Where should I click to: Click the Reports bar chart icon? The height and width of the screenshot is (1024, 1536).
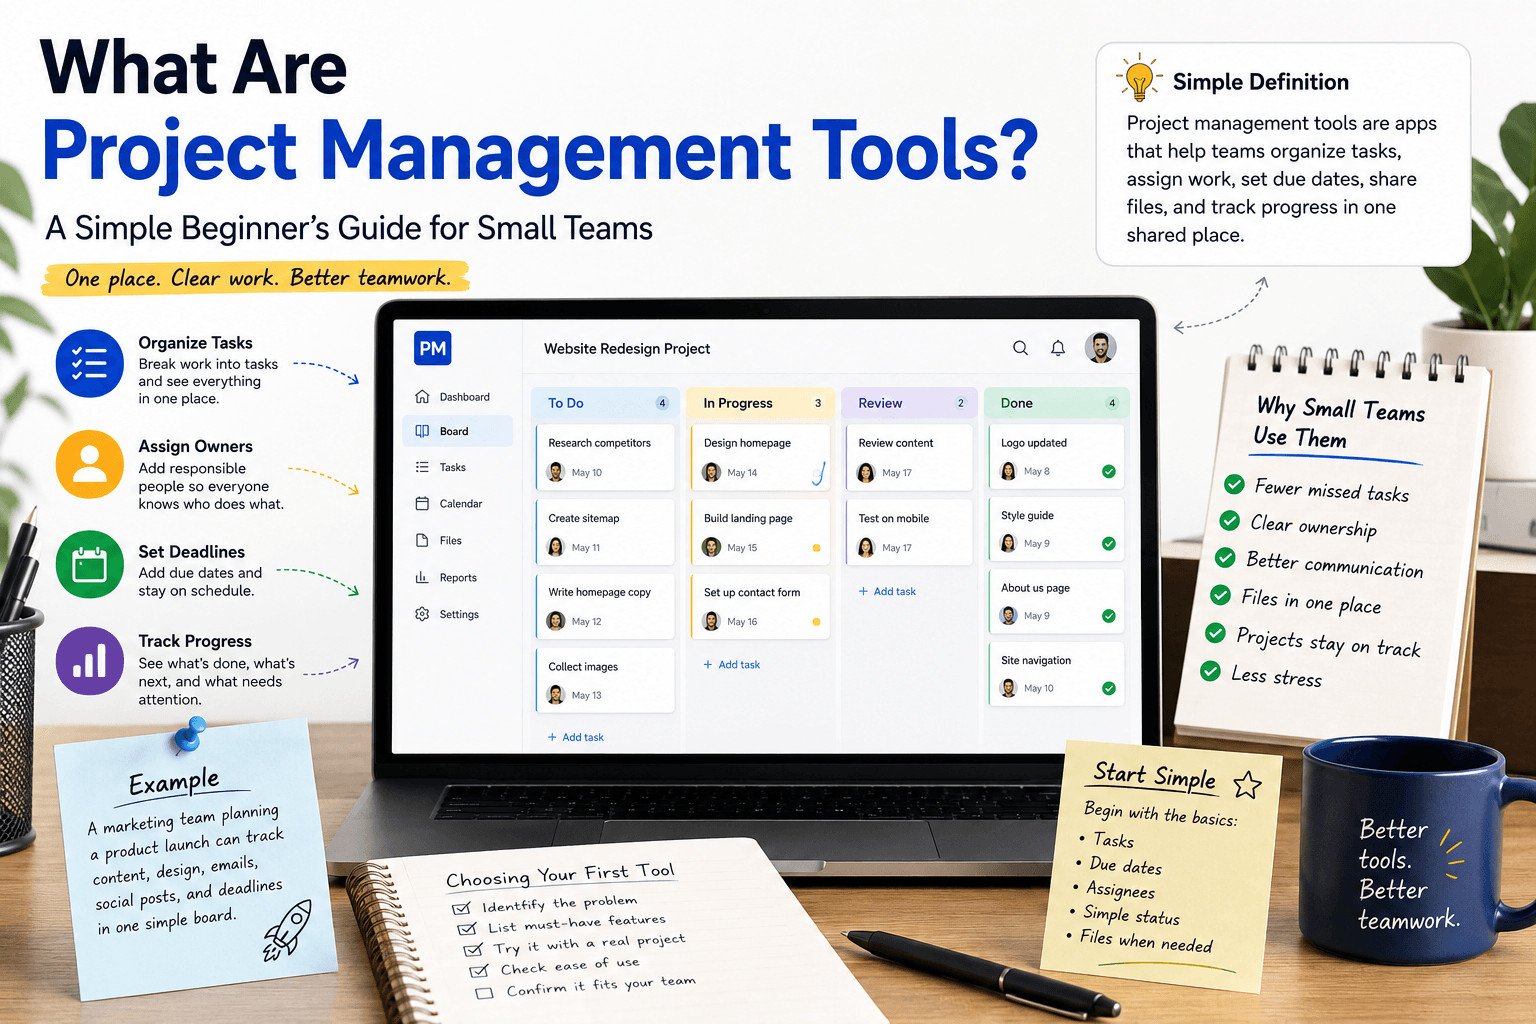pyautogui.click(x=422, y=577)
